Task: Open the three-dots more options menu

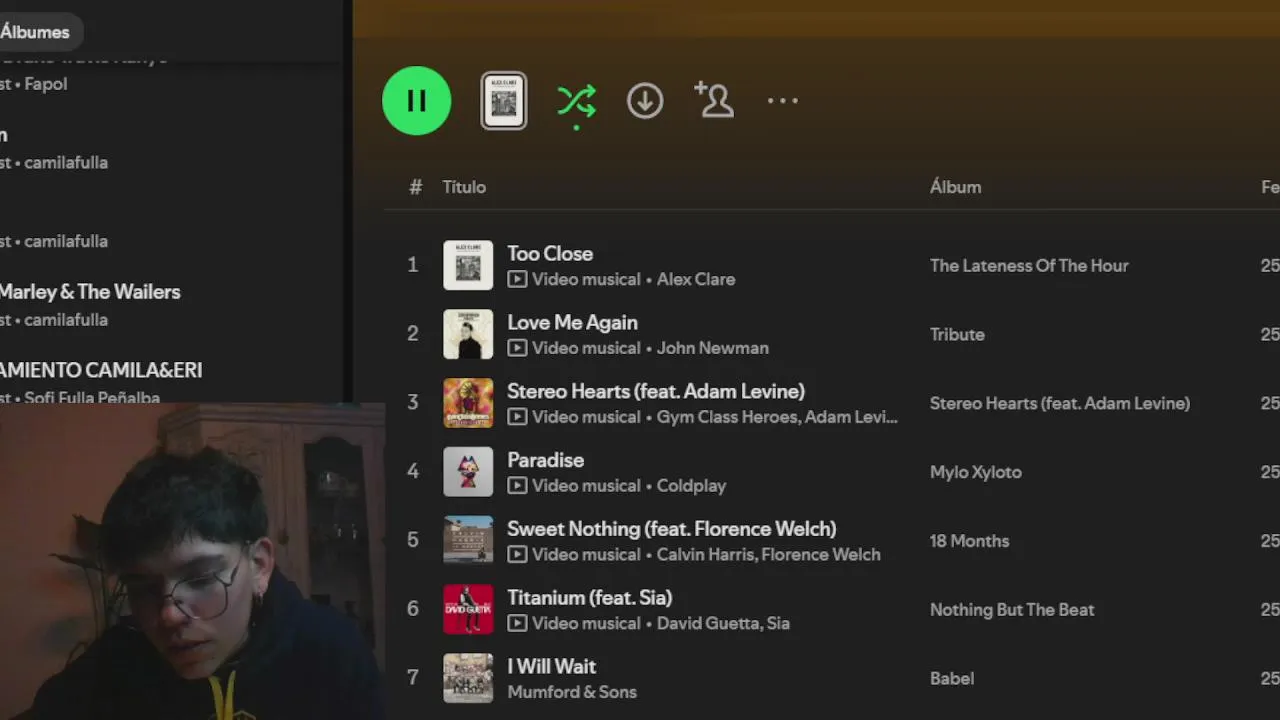Action: coord(782,101)
